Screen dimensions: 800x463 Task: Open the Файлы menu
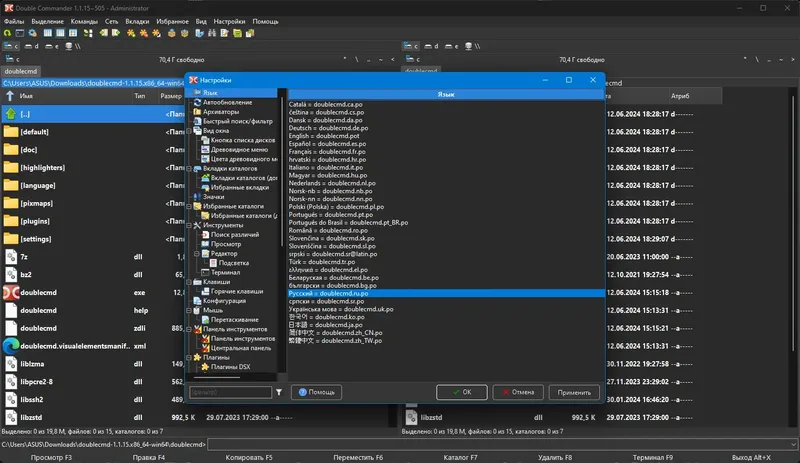(x=14, y=21)
